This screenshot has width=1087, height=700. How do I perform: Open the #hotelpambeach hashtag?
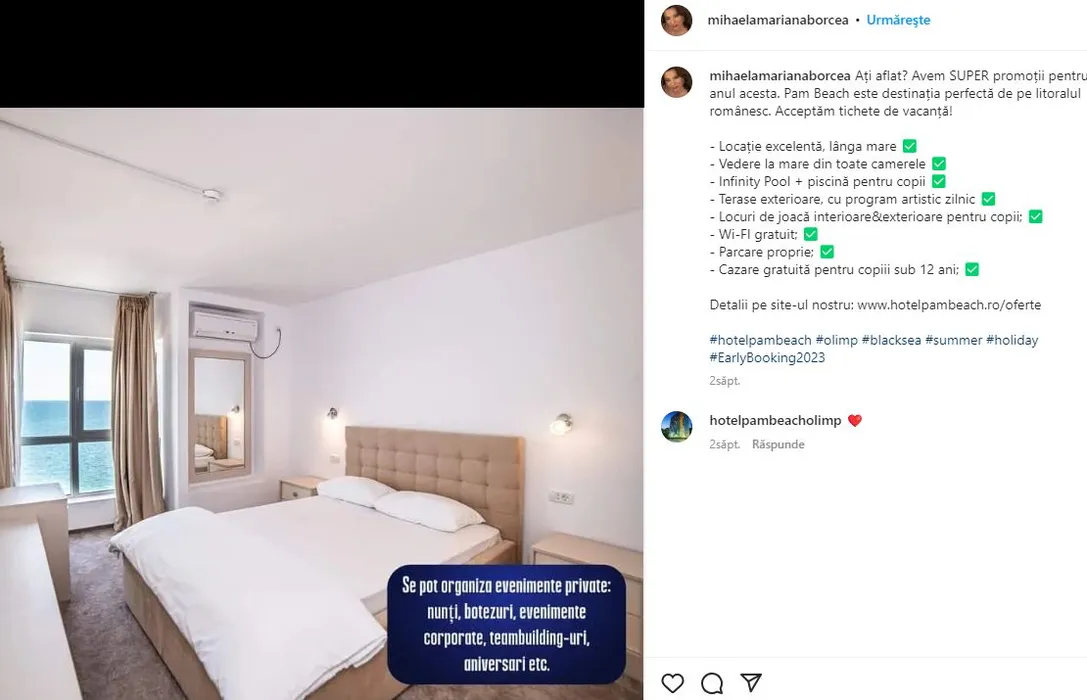(760, 340)
